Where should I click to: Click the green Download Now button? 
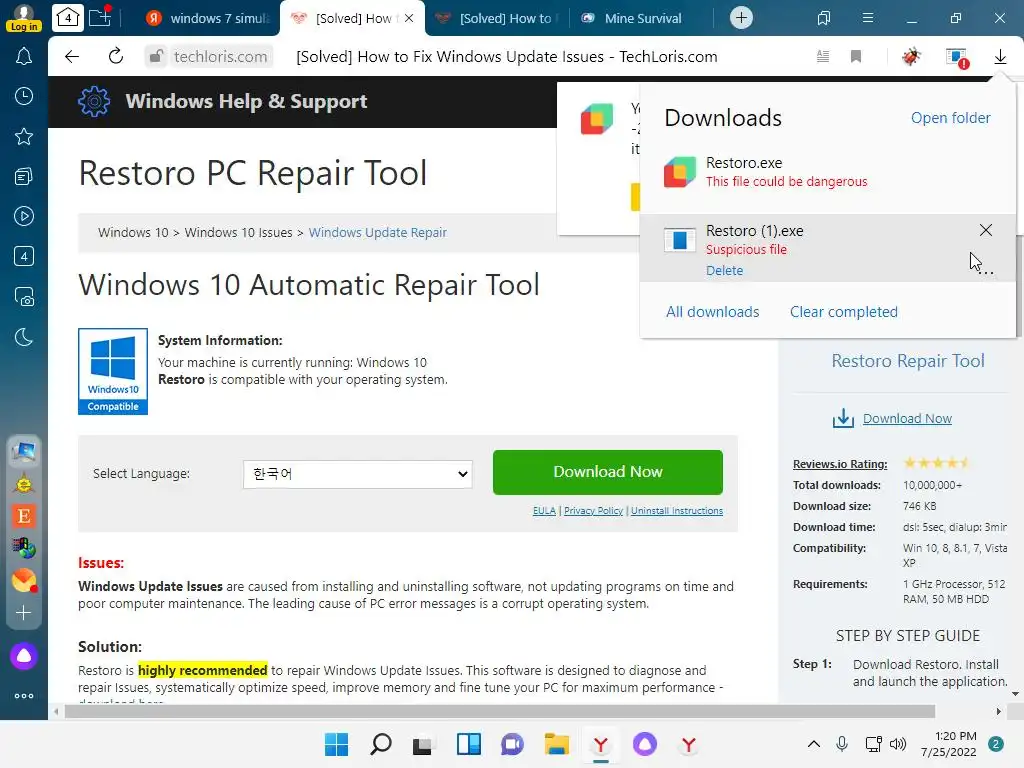point(607,472)
